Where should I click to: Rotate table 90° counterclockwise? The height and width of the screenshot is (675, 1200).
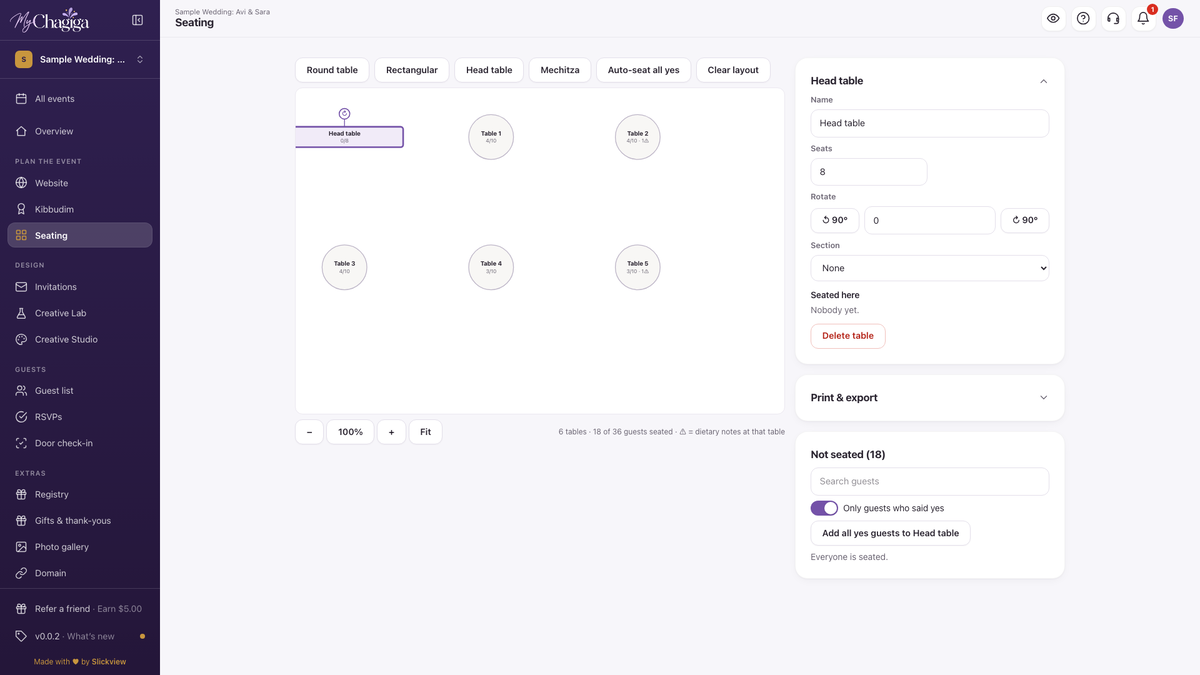(x=835, y=220)
